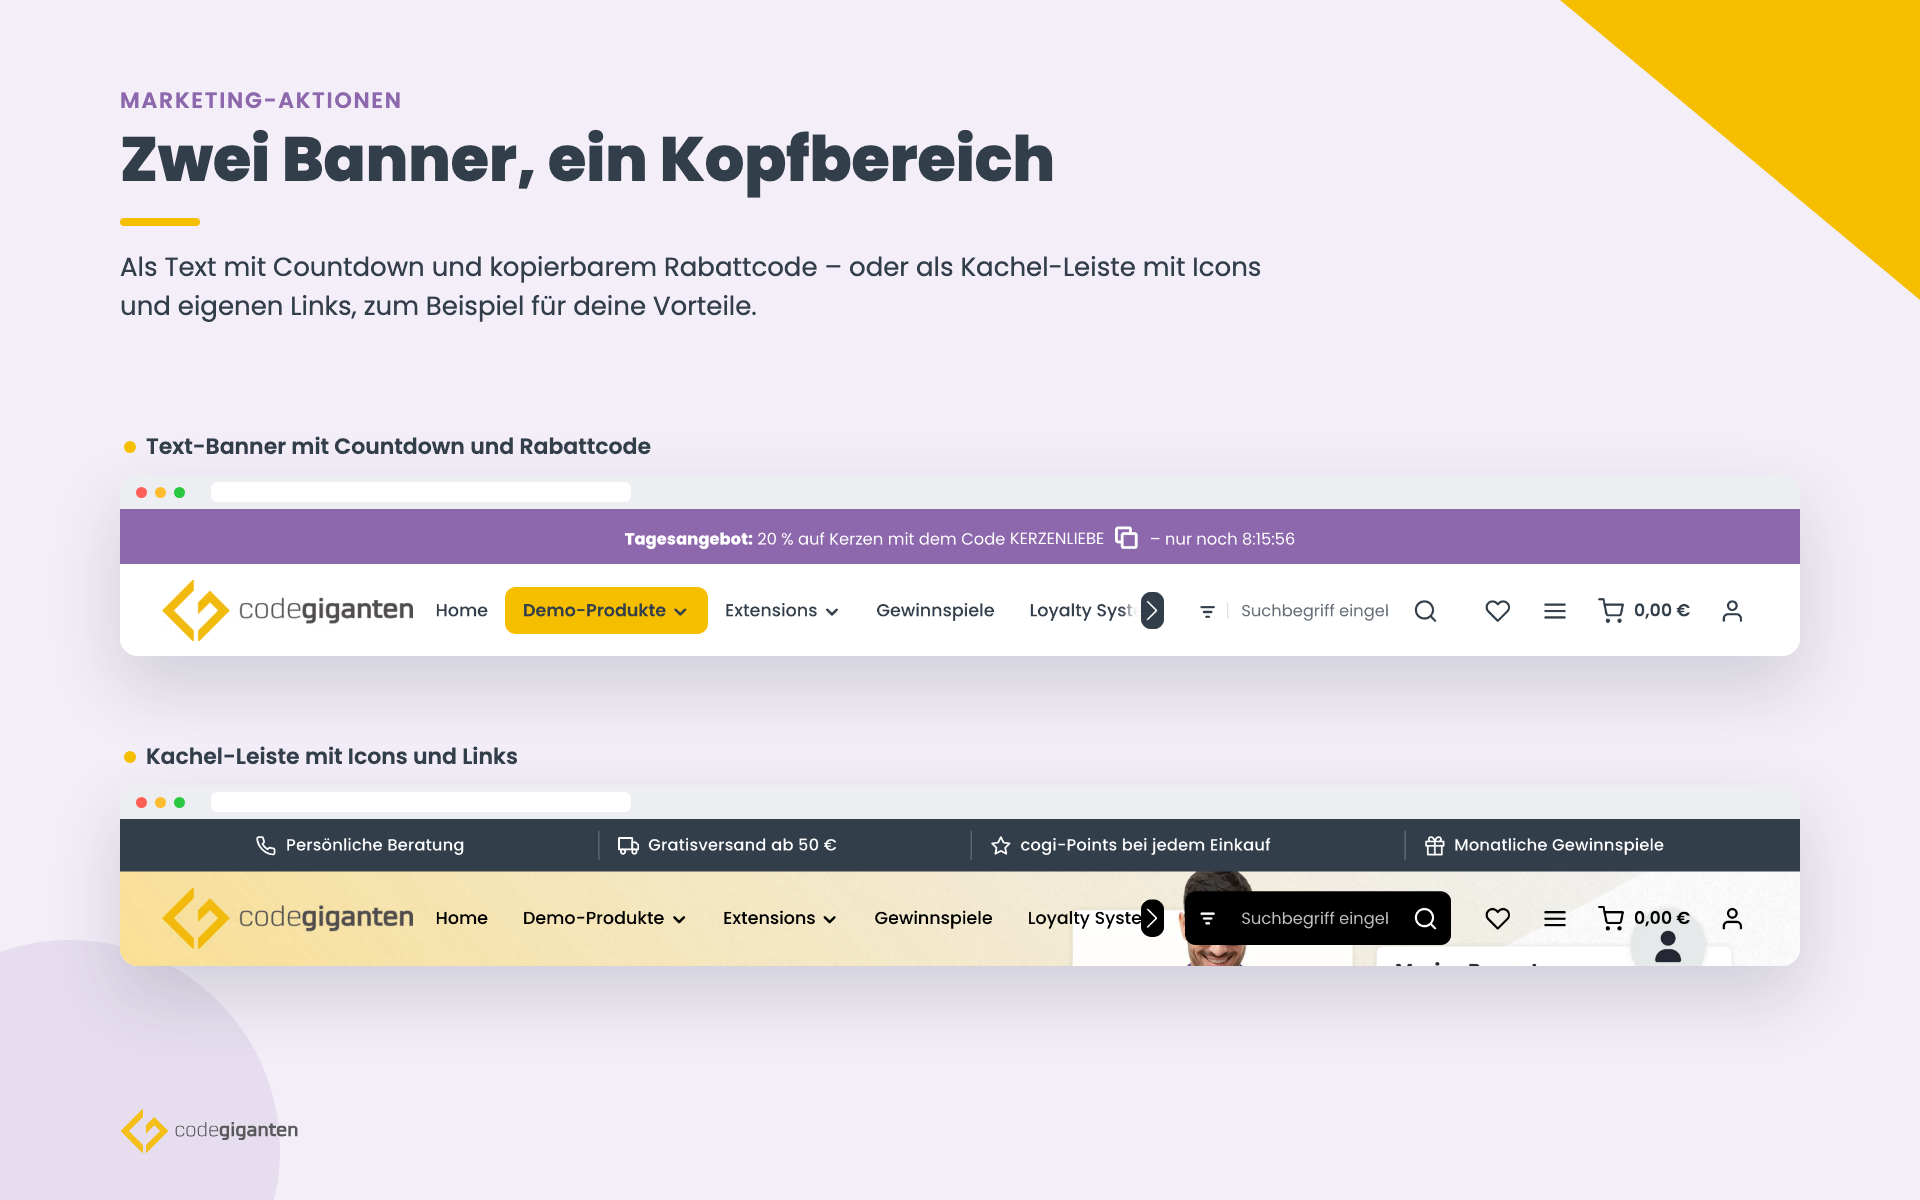
Task: Click codegiganten logo in upper header
Action: [288, 610]
